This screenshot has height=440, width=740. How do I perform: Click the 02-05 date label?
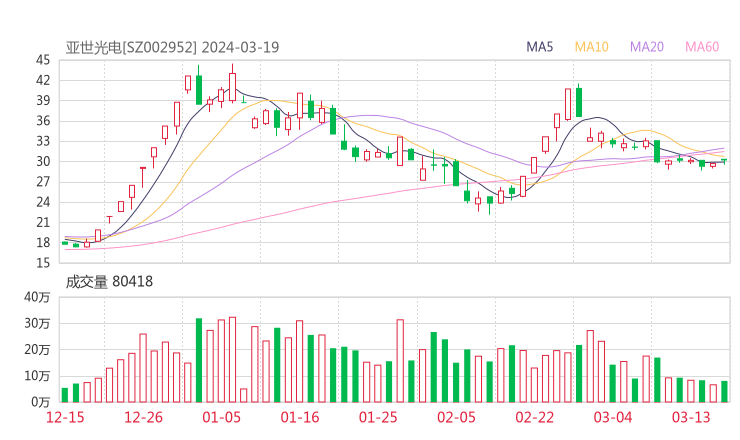pyautogui.click(x=456, y=417)
